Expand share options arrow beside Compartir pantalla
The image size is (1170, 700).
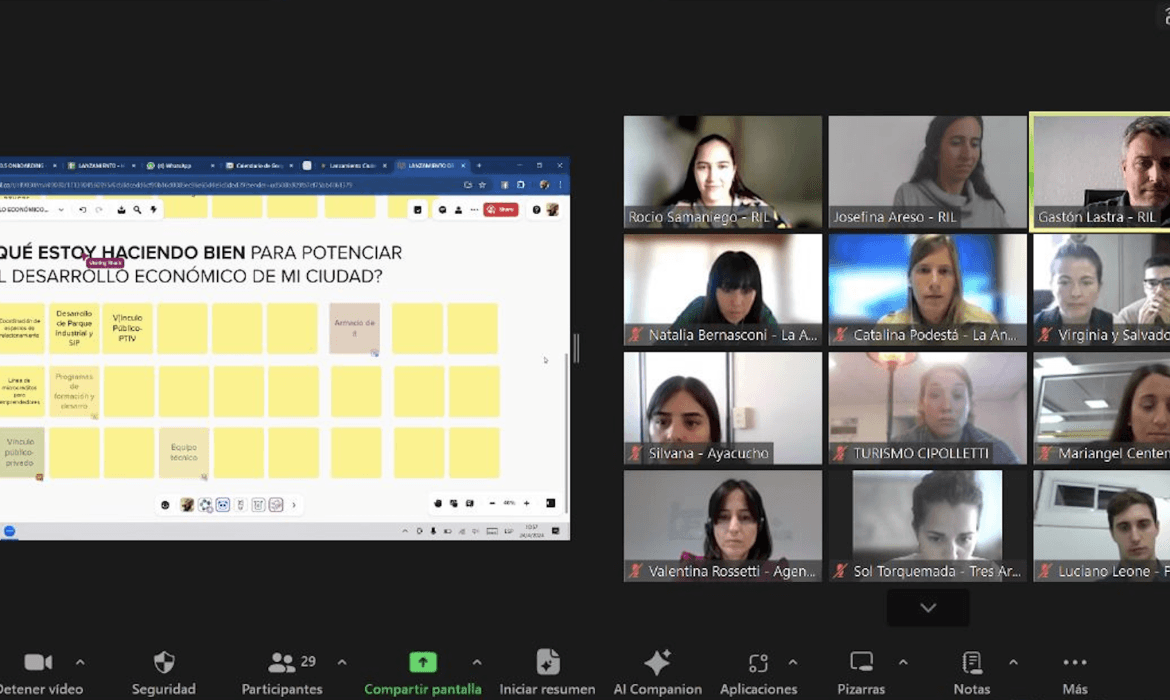tap(477, 662)
